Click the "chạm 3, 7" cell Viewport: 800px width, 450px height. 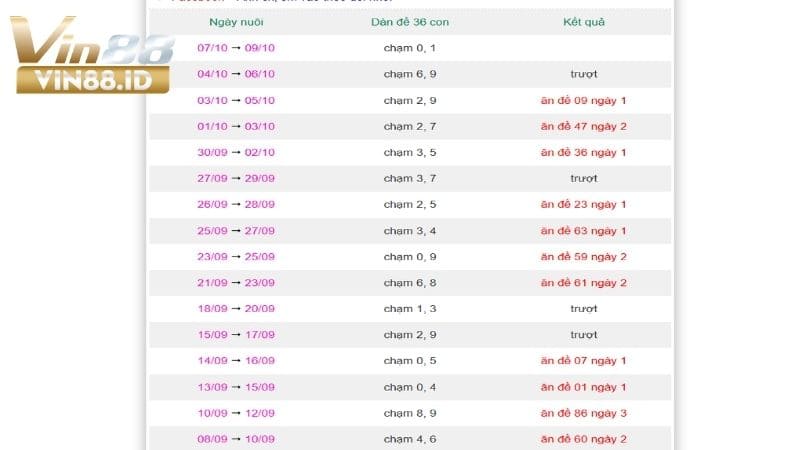pos(409,178)
